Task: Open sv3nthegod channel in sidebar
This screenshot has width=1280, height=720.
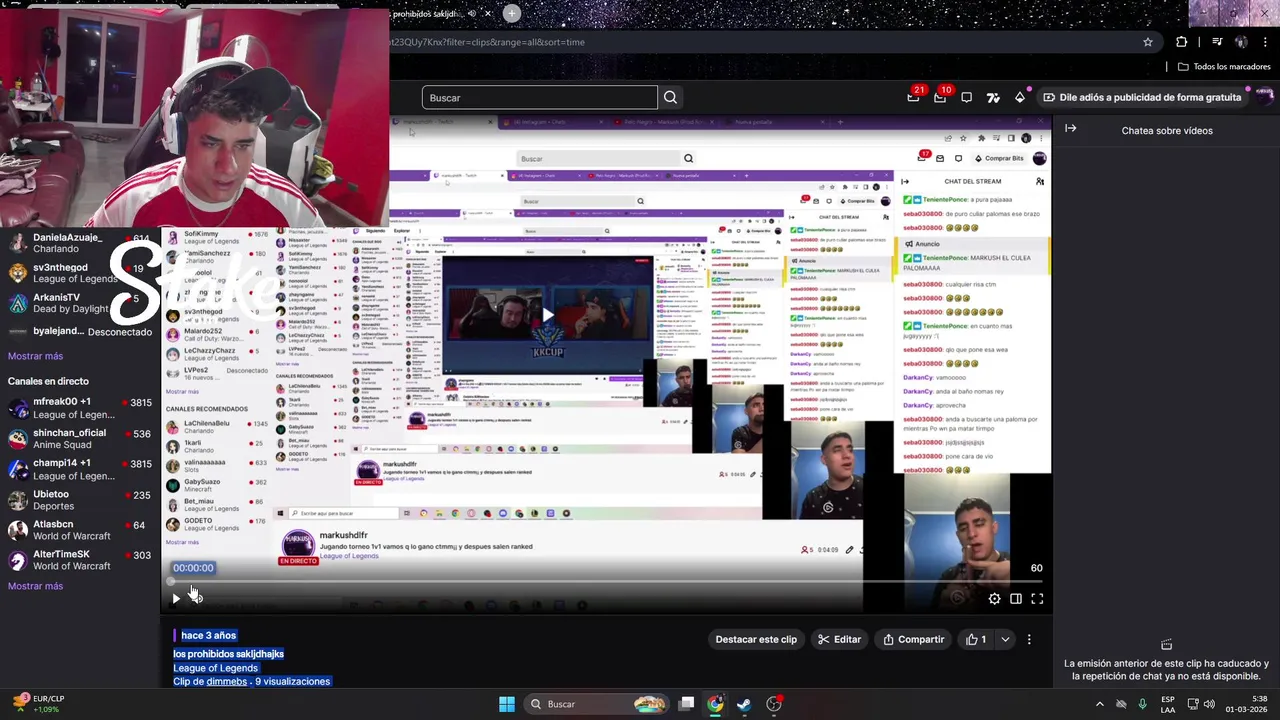Action: pyautogui.click(x=80, y=273)
